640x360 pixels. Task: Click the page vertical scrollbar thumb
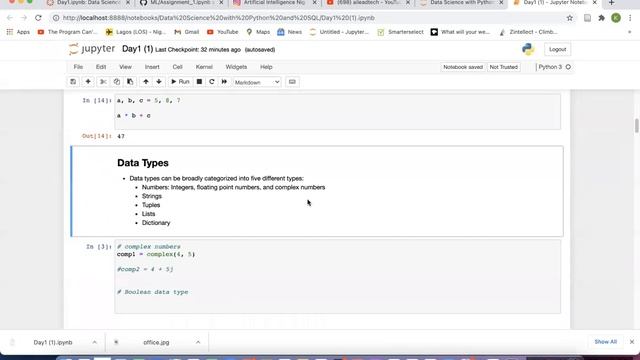(x=636, y=126)
